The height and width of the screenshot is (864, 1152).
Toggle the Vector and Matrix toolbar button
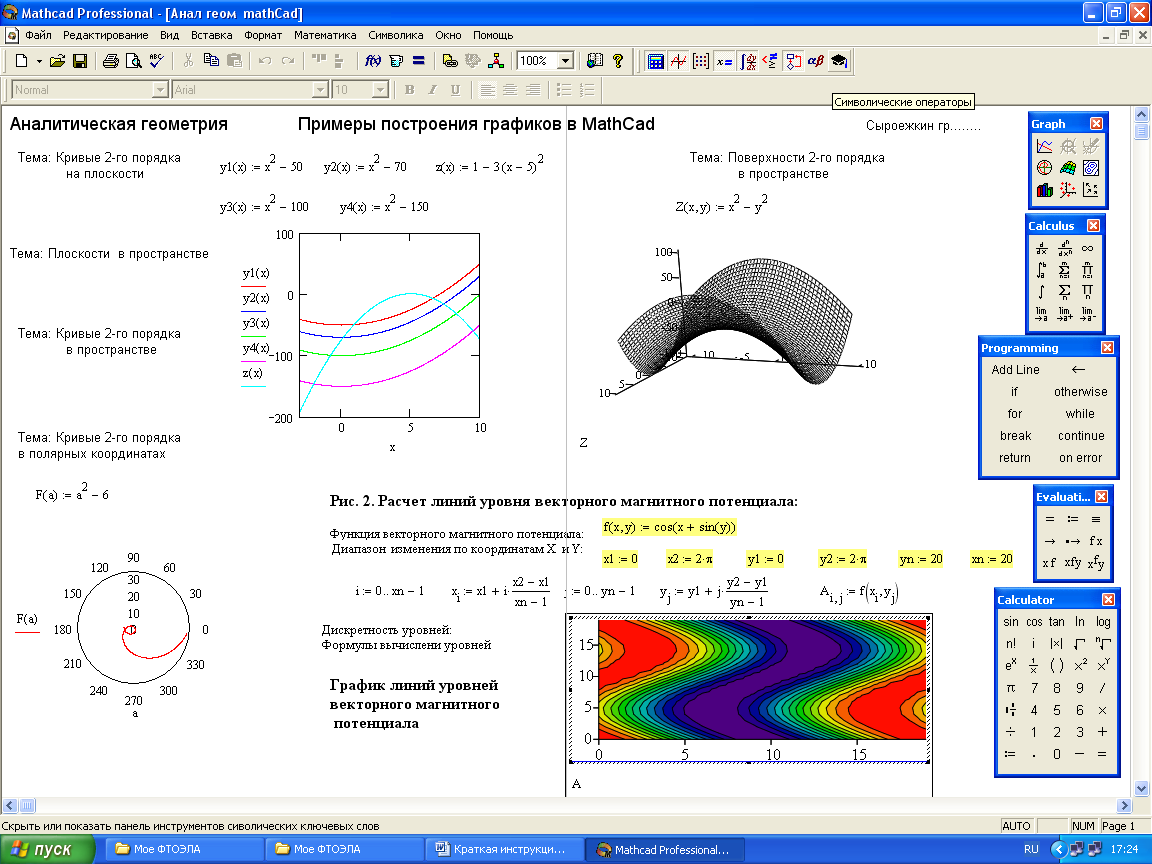coord(701,61)
